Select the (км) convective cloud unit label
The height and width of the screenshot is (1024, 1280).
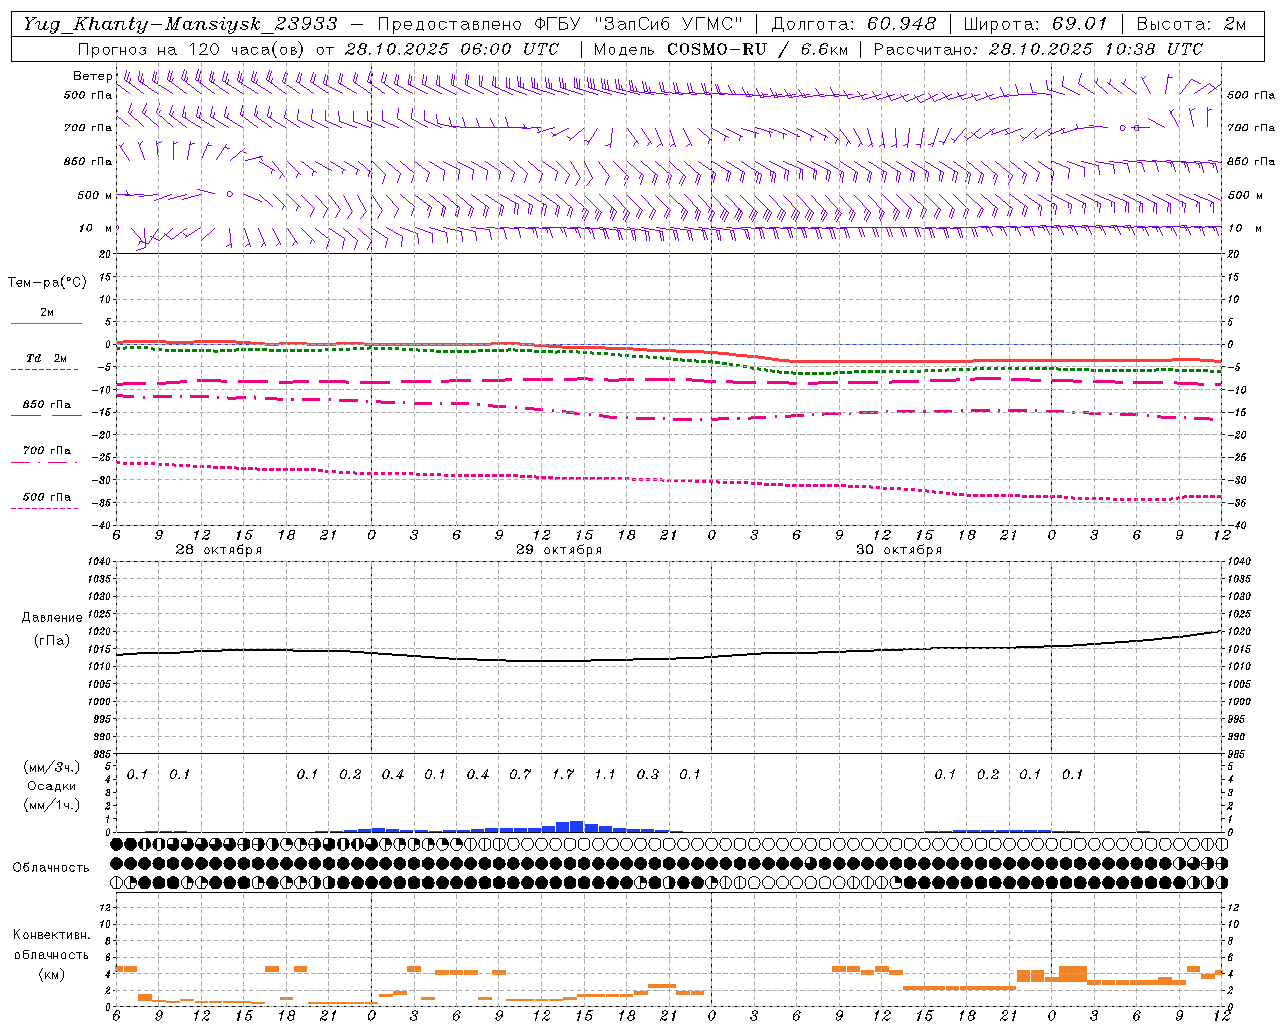click(52, 974)
